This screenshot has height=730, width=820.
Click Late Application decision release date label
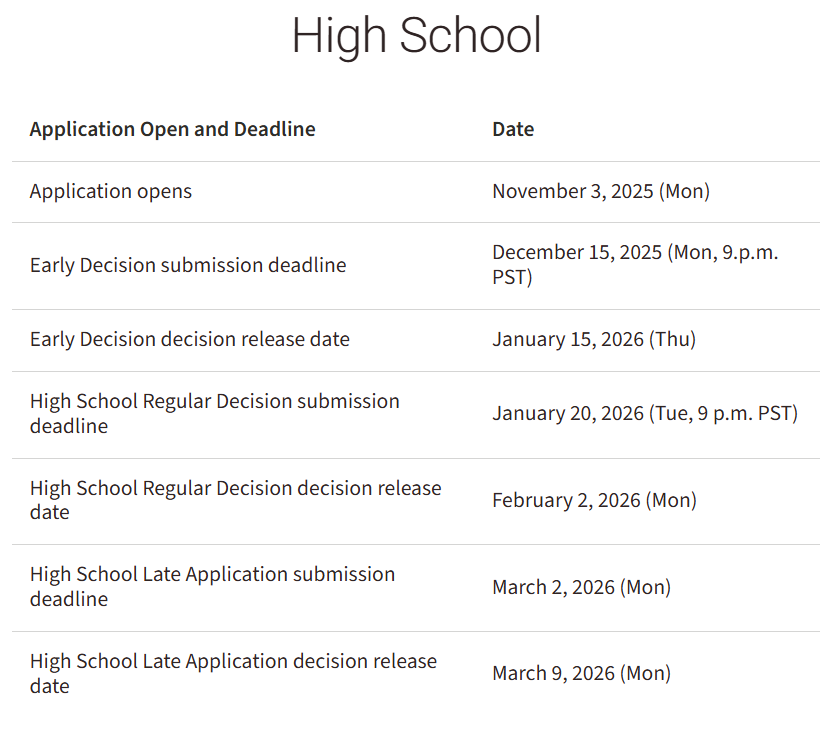(233, 661)
